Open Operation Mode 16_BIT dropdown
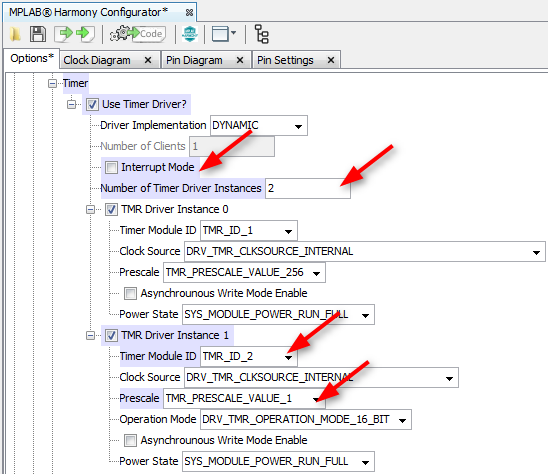Screen dimensions: 548x474 tap(306, 419)
